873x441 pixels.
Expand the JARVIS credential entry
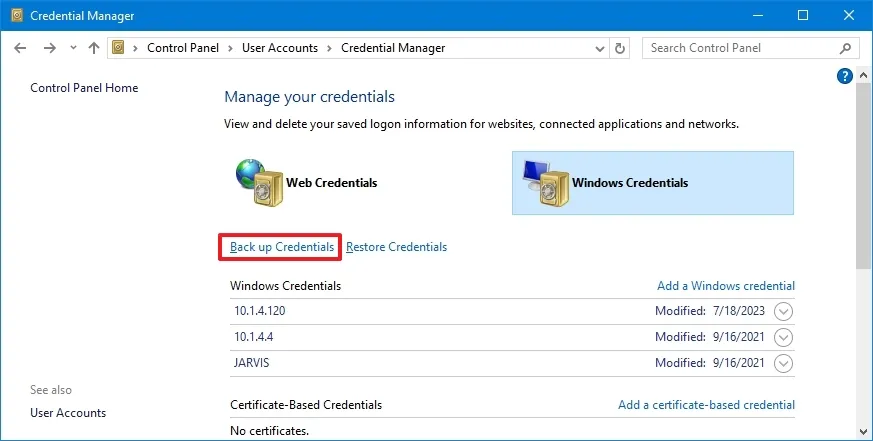[x=783, y=364]
